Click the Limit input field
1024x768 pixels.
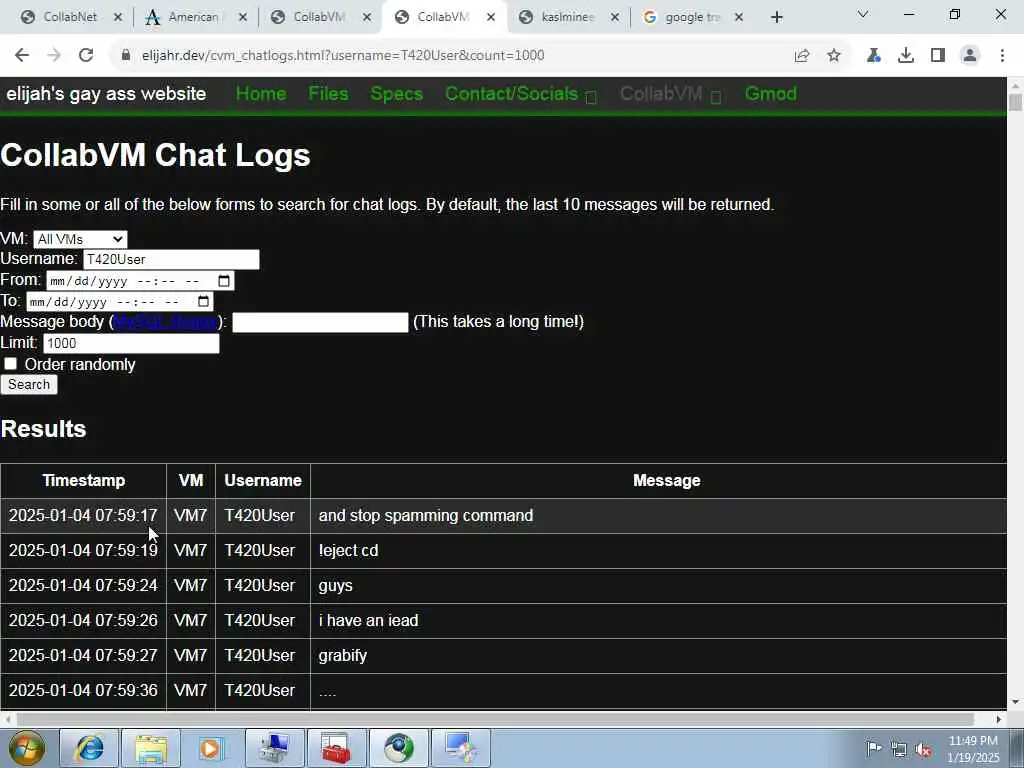131,344
